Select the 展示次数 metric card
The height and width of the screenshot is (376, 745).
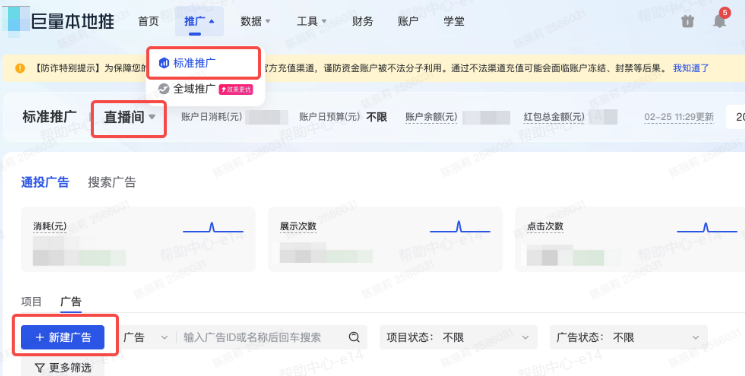(385, 239)
